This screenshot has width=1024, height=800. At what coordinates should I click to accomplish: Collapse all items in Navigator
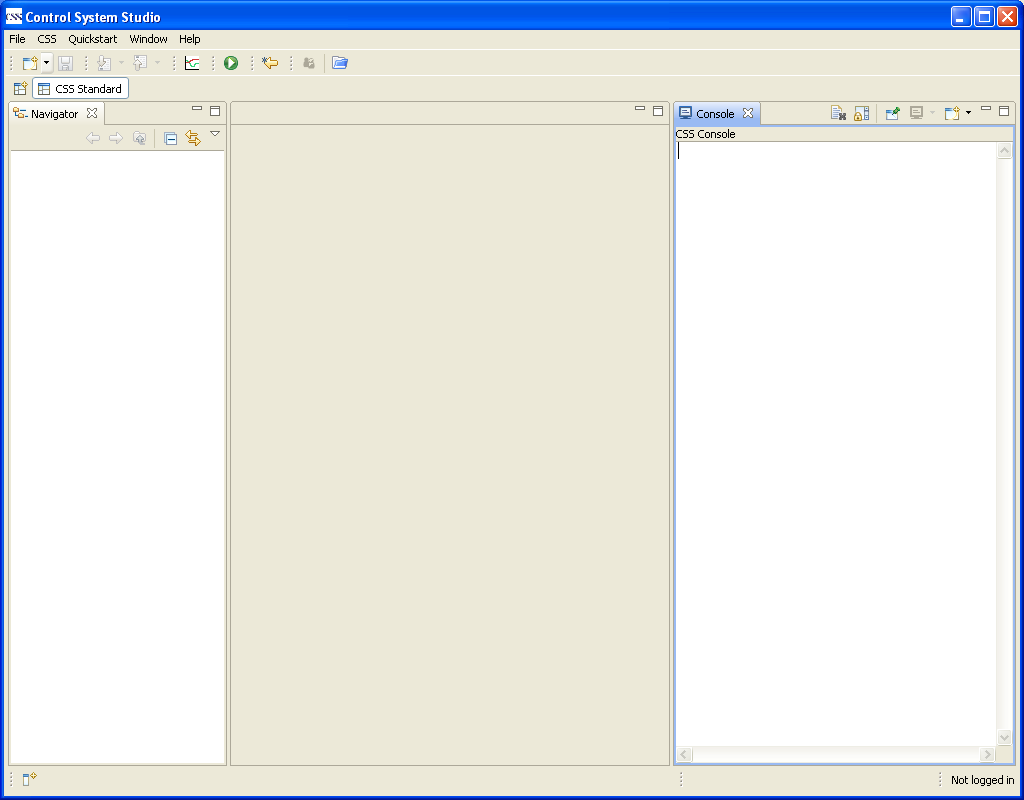click(171, 139)
